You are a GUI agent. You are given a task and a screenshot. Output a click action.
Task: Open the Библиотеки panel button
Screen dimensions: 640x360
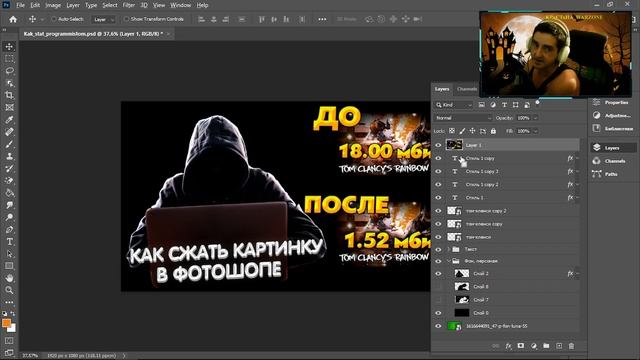pyautogui.click(x=612, y=129)
